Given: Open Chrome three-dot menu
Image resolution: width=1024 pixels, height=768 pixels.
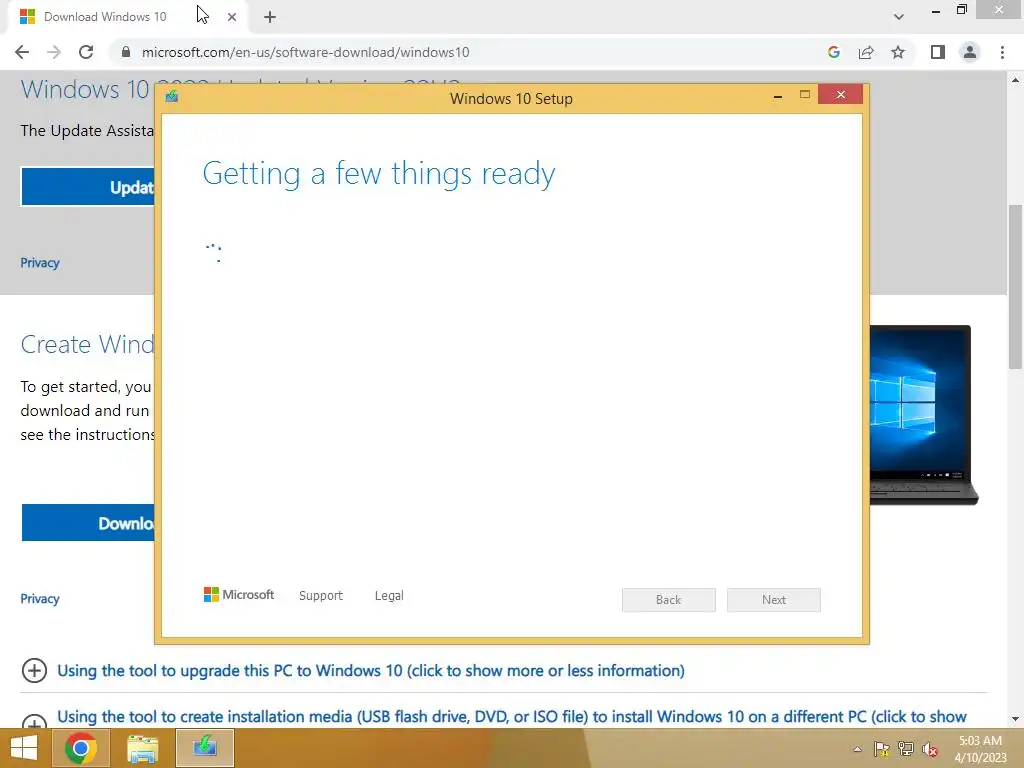Looking at the screenshot, I should click(1002, 52).
